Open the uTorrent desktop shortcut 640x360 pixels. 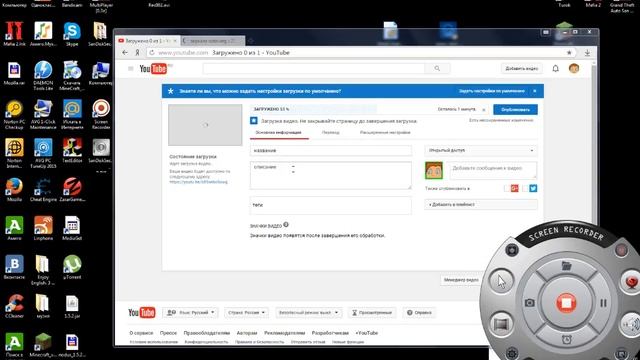click(72, 267)
